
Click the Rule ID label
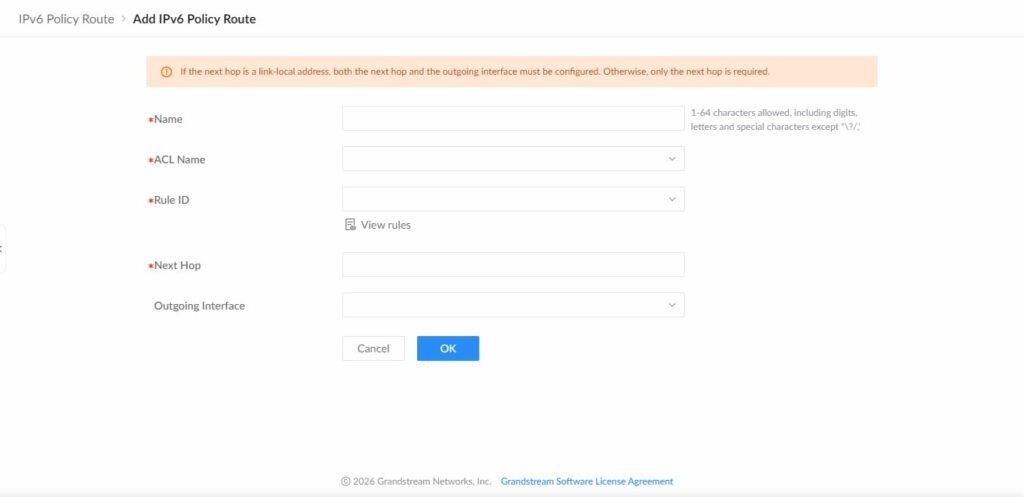click(171, 200)
